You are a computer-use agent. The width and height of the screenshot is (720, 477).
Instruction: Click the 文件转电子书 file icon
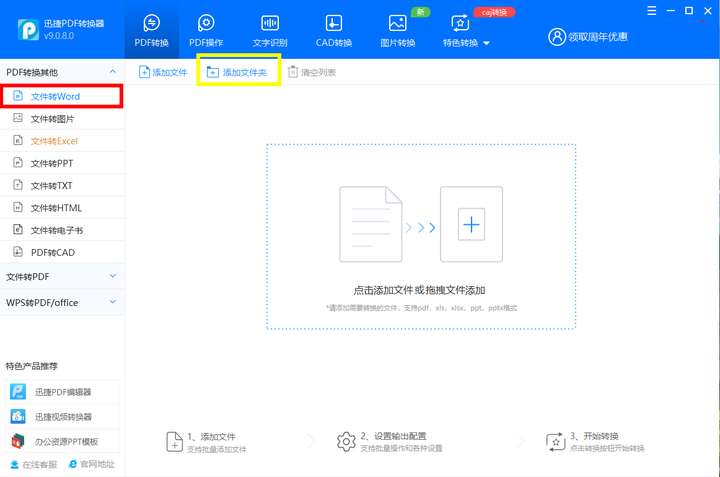pos(17,229)
